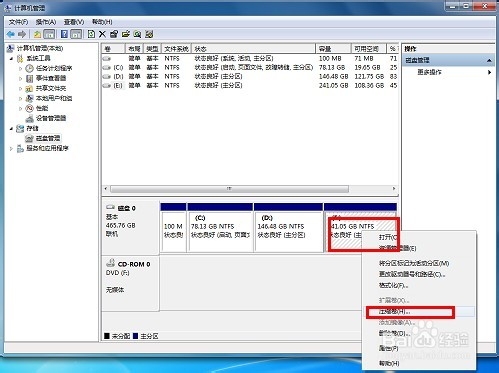The image size is (499, 373).
Task: Select 设备管理器 in the tree
Action: pyautogui.click(x=51, y=118)
